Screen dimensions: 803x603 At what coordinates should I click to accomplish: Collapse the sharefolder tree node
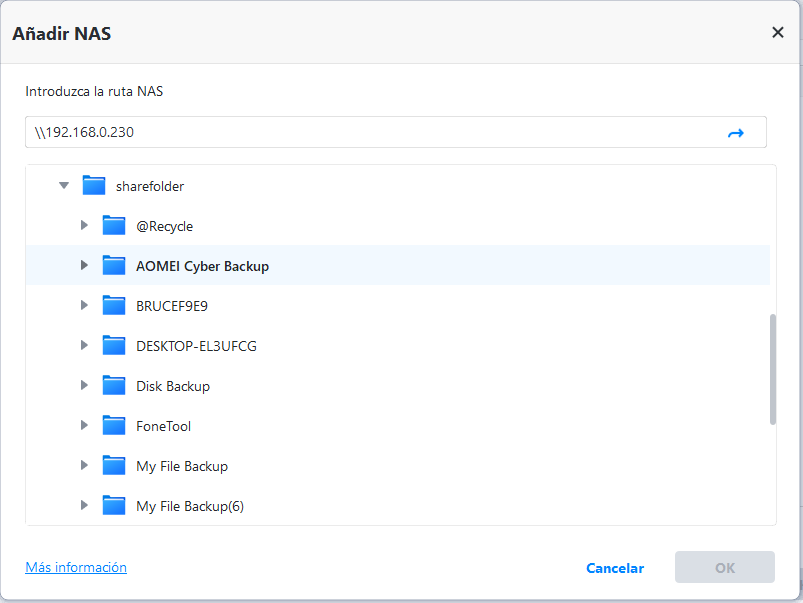tap(64, 185)
